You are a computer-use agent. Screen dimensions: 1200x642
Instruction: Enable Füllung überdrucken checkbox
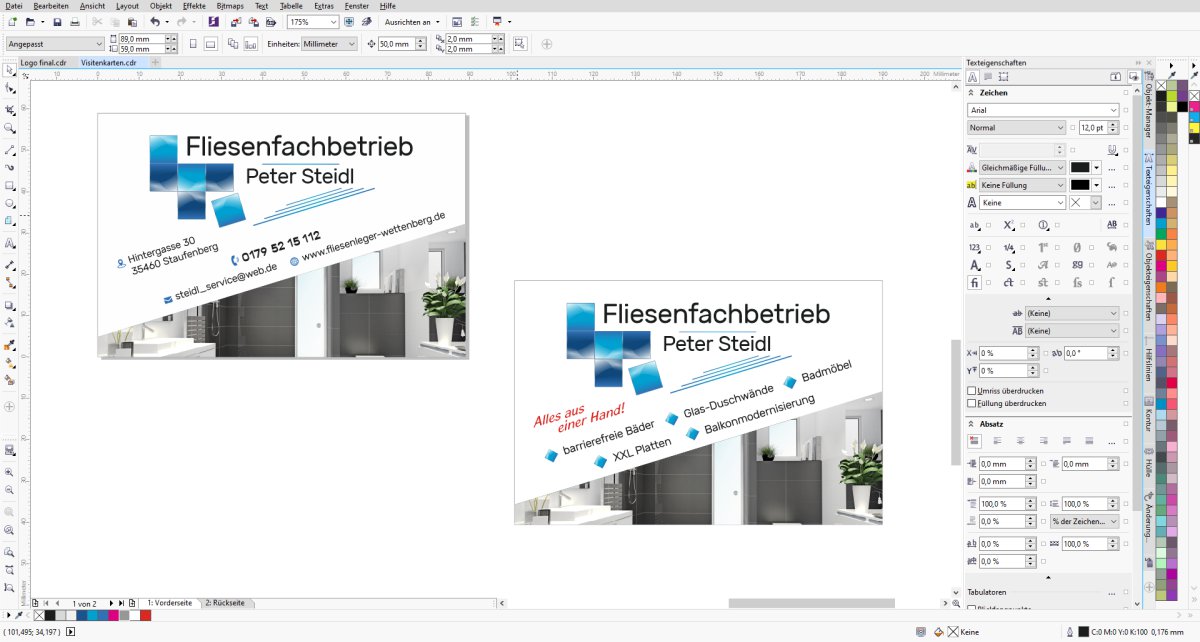click(x=972, y=403)
